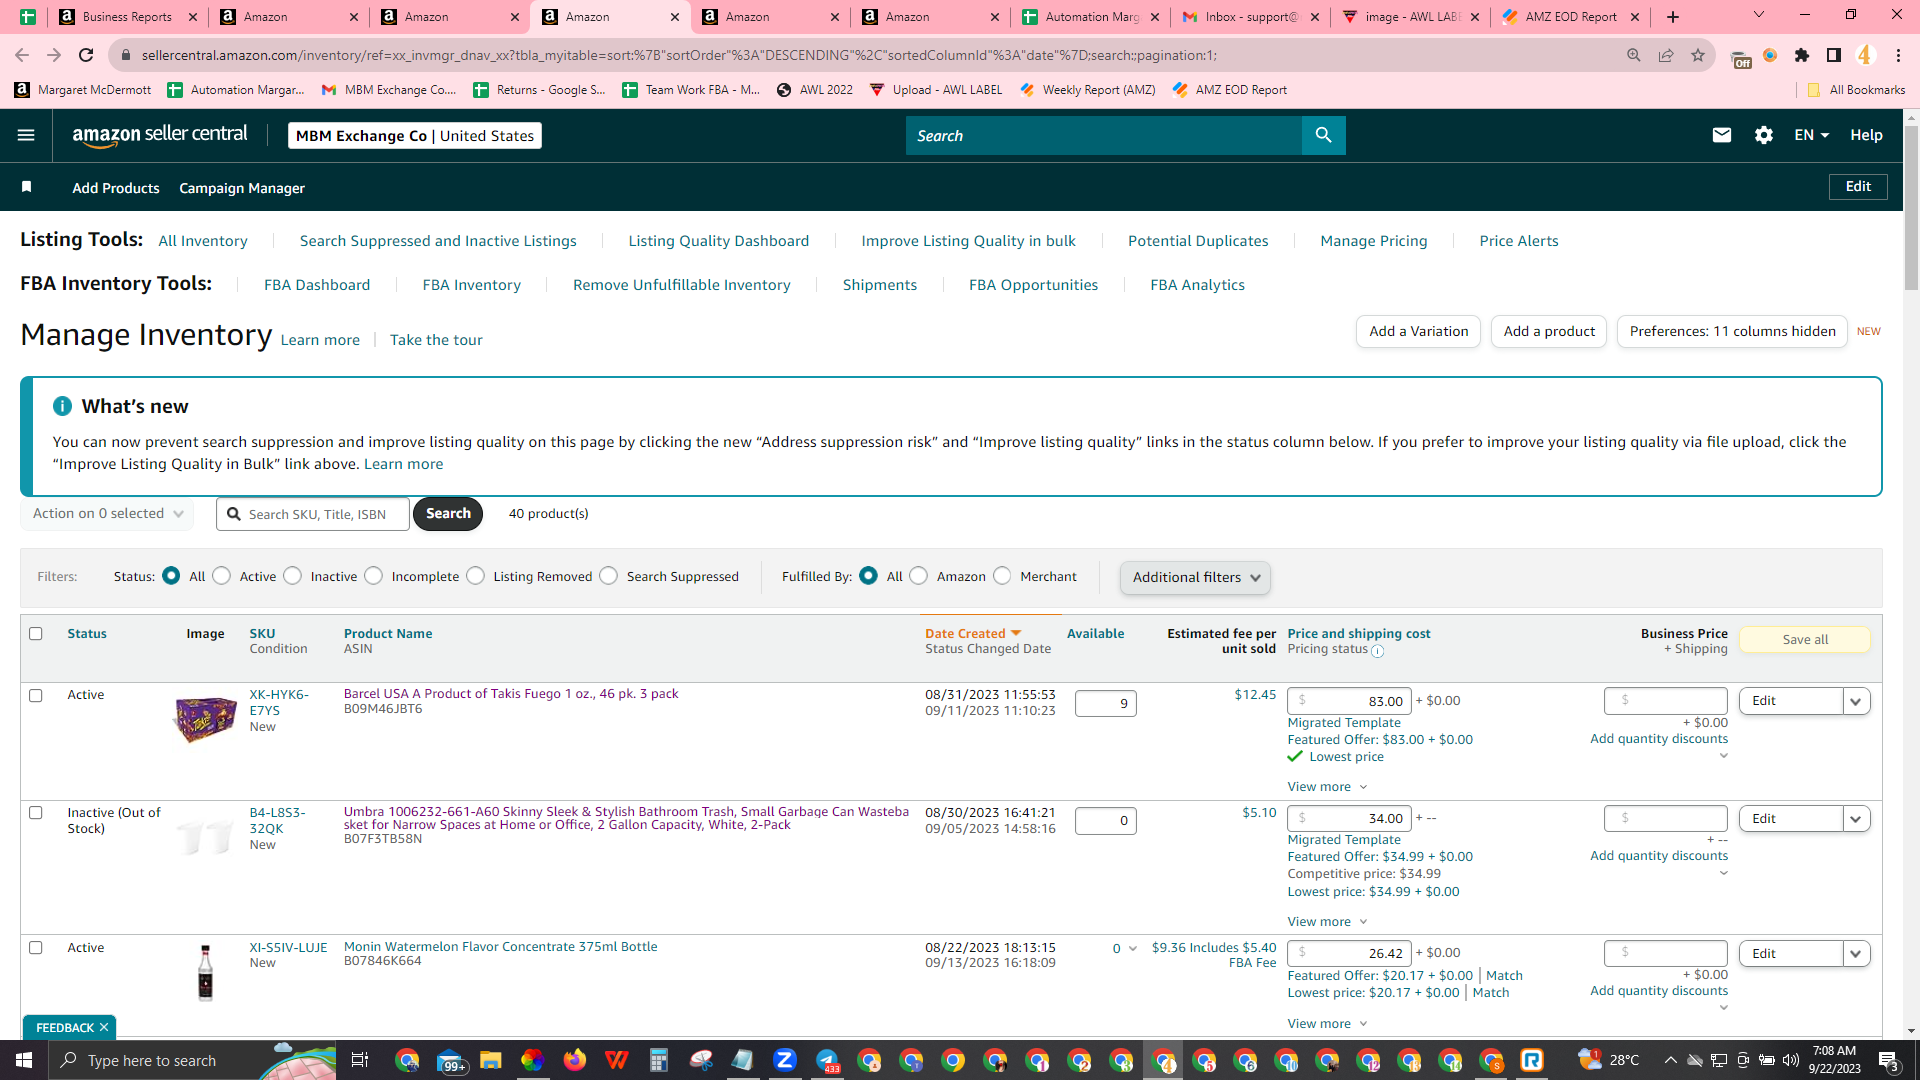Check the Monin Watermelon row checkbox
This screenshot has height=1080, width=1920.
coord(36,947)
